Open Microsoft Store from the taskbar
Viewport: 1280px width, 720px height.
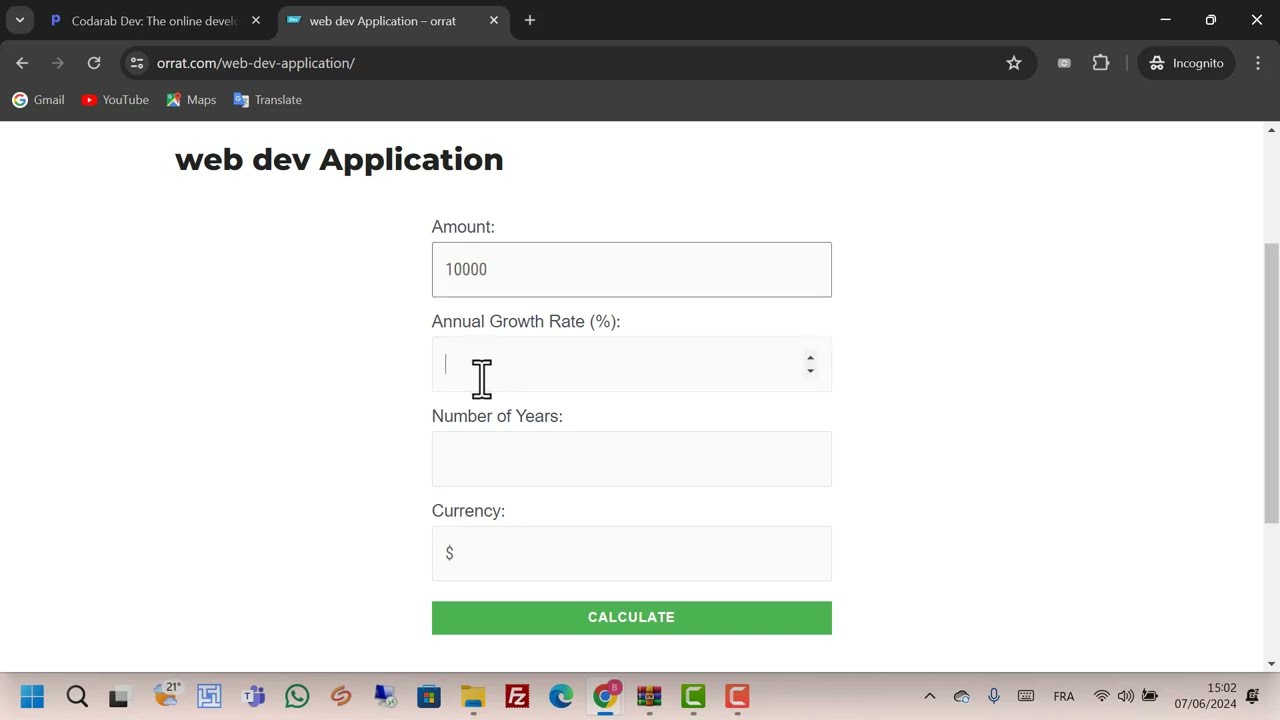[429, 696]
